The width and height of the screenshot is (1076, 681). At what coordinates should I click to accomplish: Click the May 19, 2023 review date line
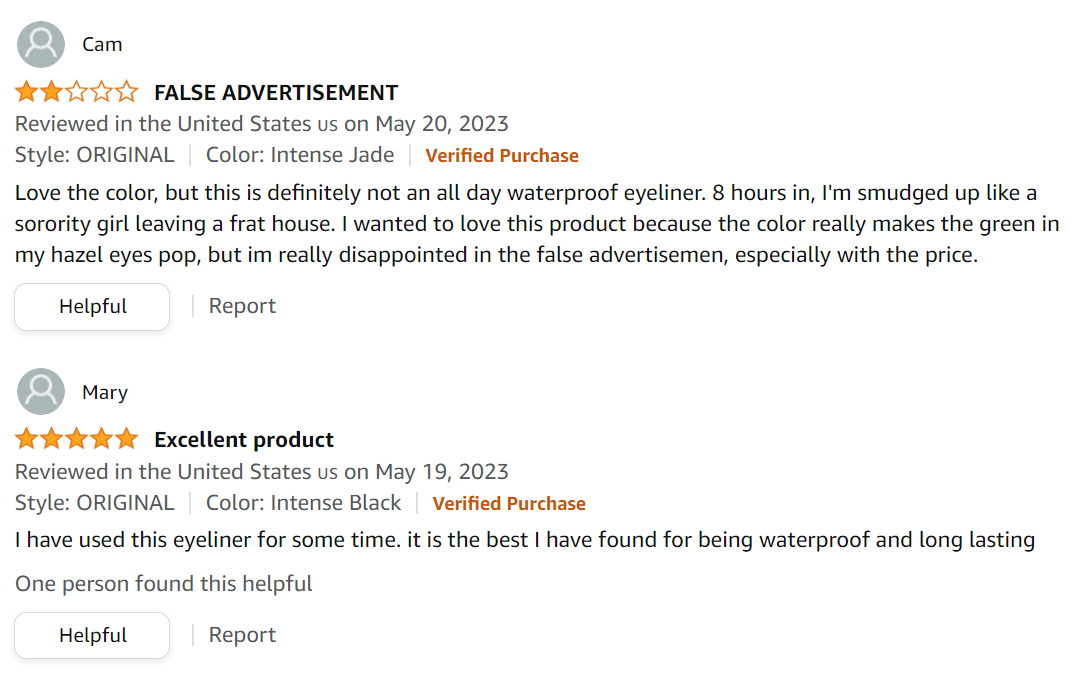click(262, 472)
